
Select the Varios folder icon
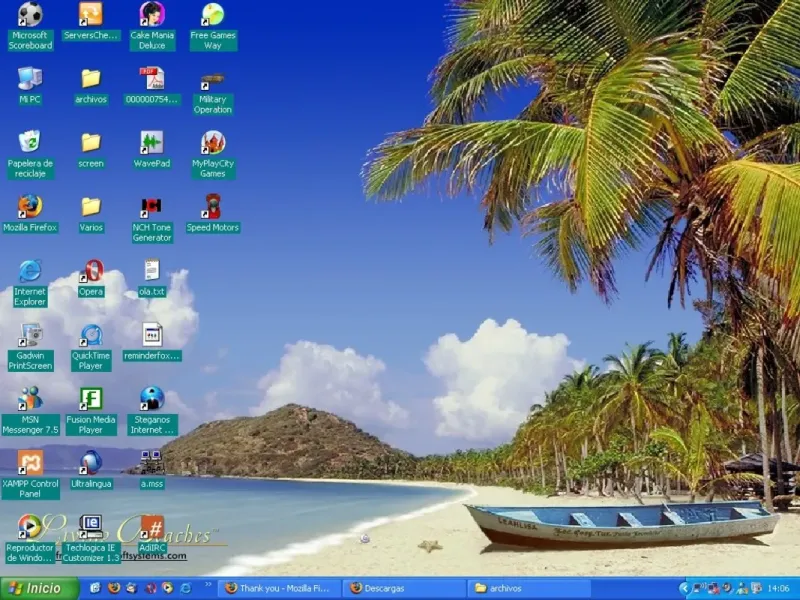pos(91,214)
